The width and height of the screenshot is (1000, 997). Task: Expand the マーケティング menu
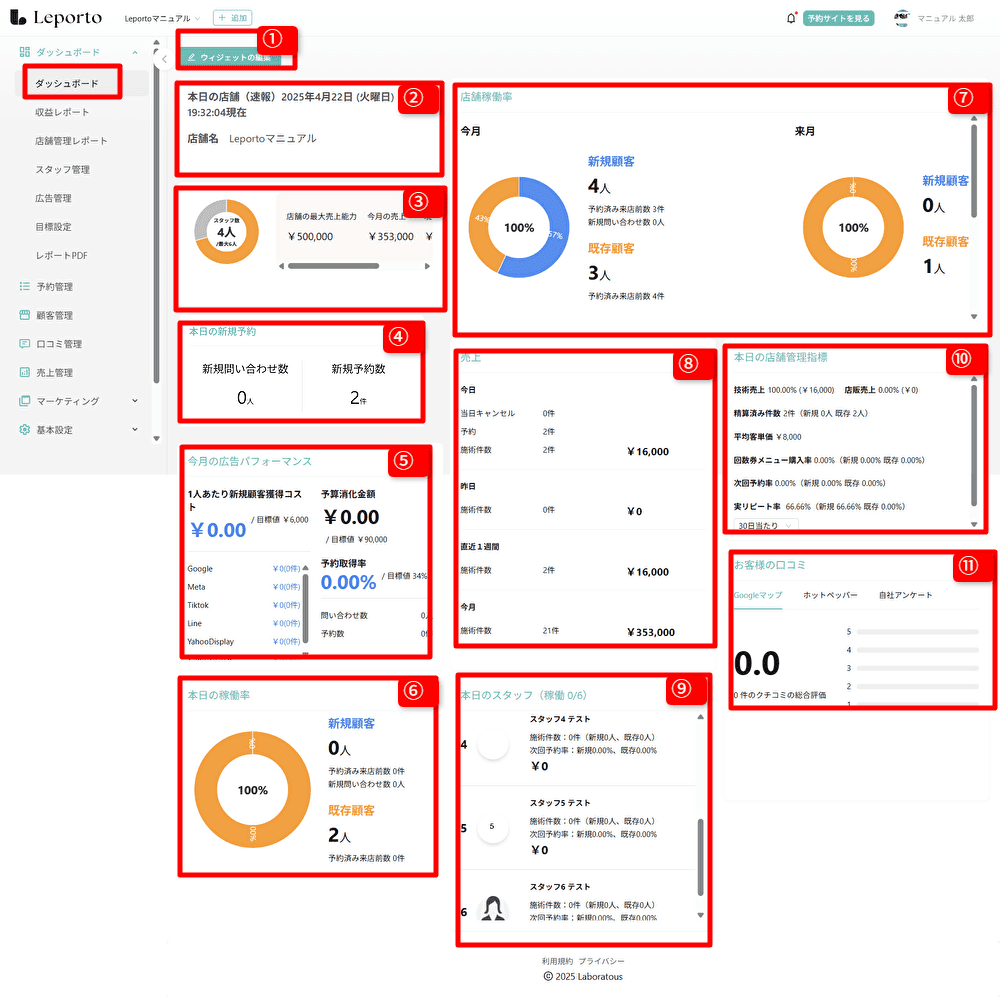135,401
